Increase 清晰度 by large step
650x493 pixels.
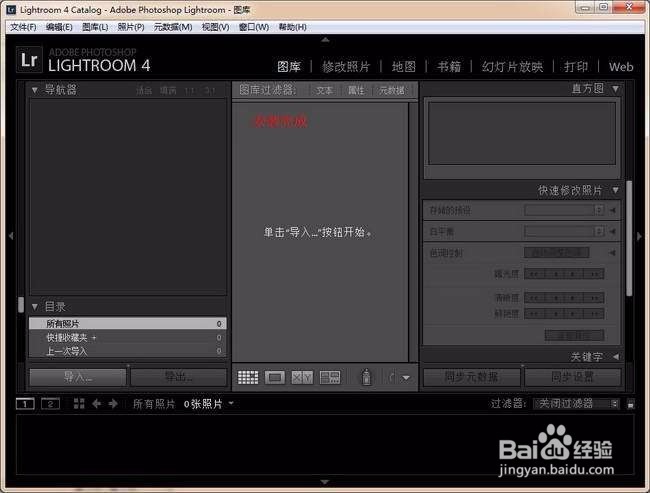(594, 298)
